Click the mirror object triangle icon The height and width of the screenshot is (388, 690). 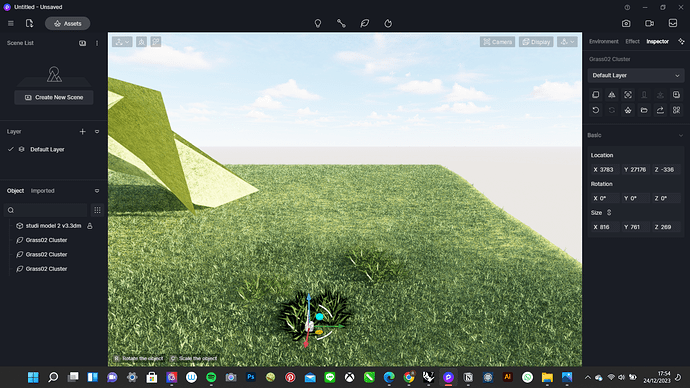pyautogui.click(x=612, y=95)
